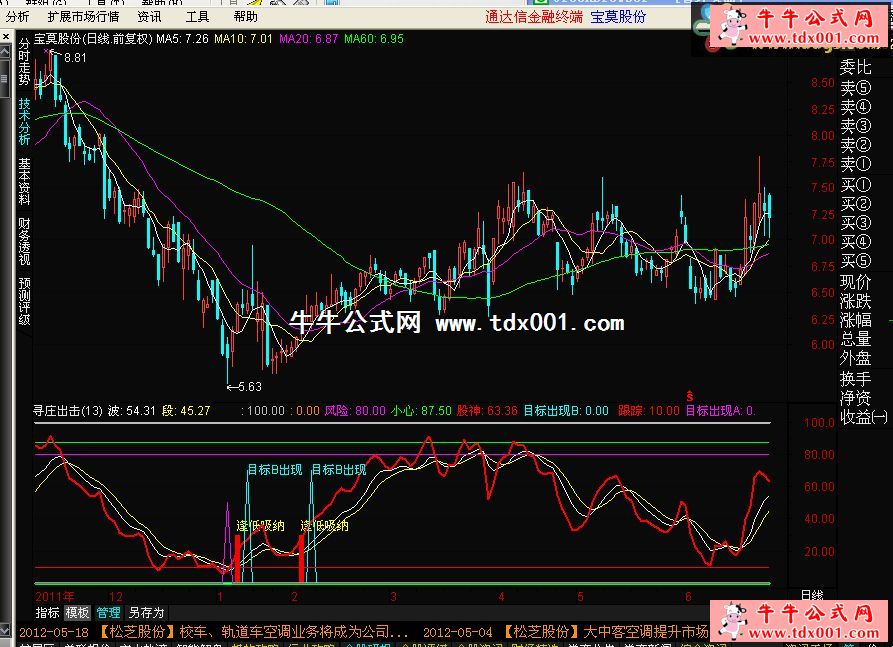
Task: Open the 分析 menu
Action: click(x=17, y=17)
